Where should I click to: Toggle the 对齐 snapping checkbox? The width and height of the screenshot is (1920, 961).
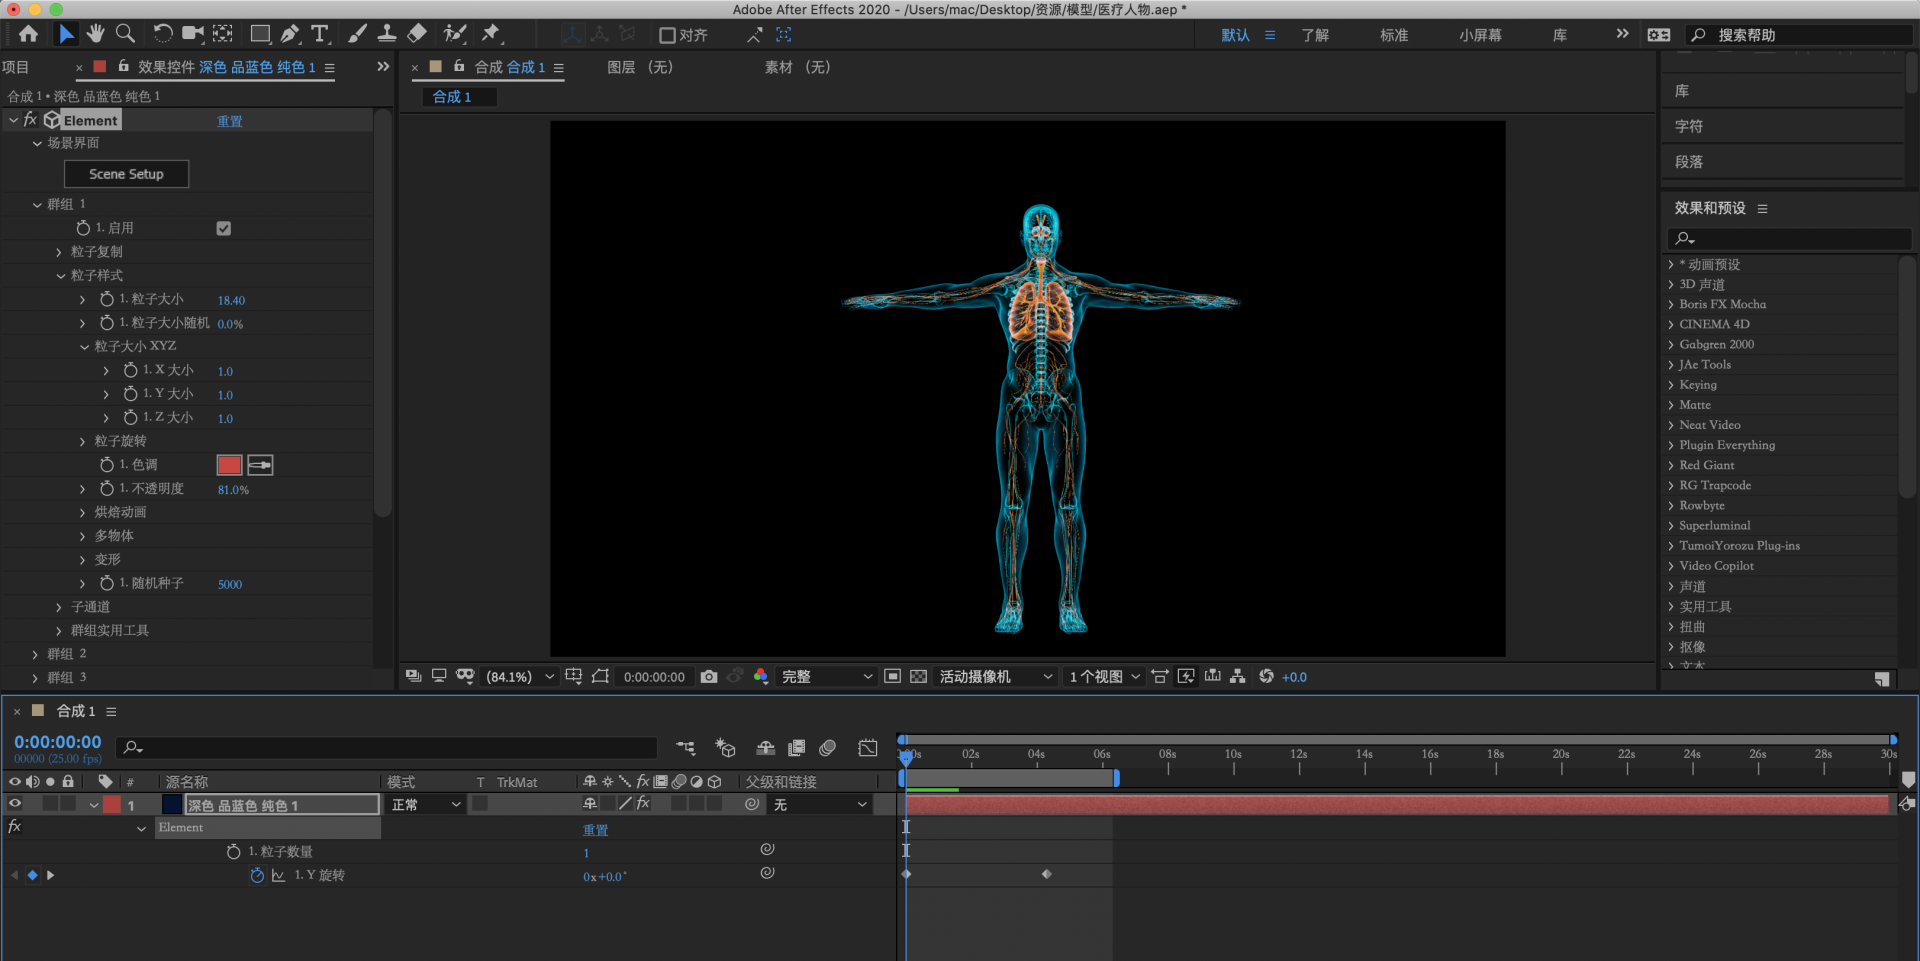pyautogui.click(x=667, y=35)
